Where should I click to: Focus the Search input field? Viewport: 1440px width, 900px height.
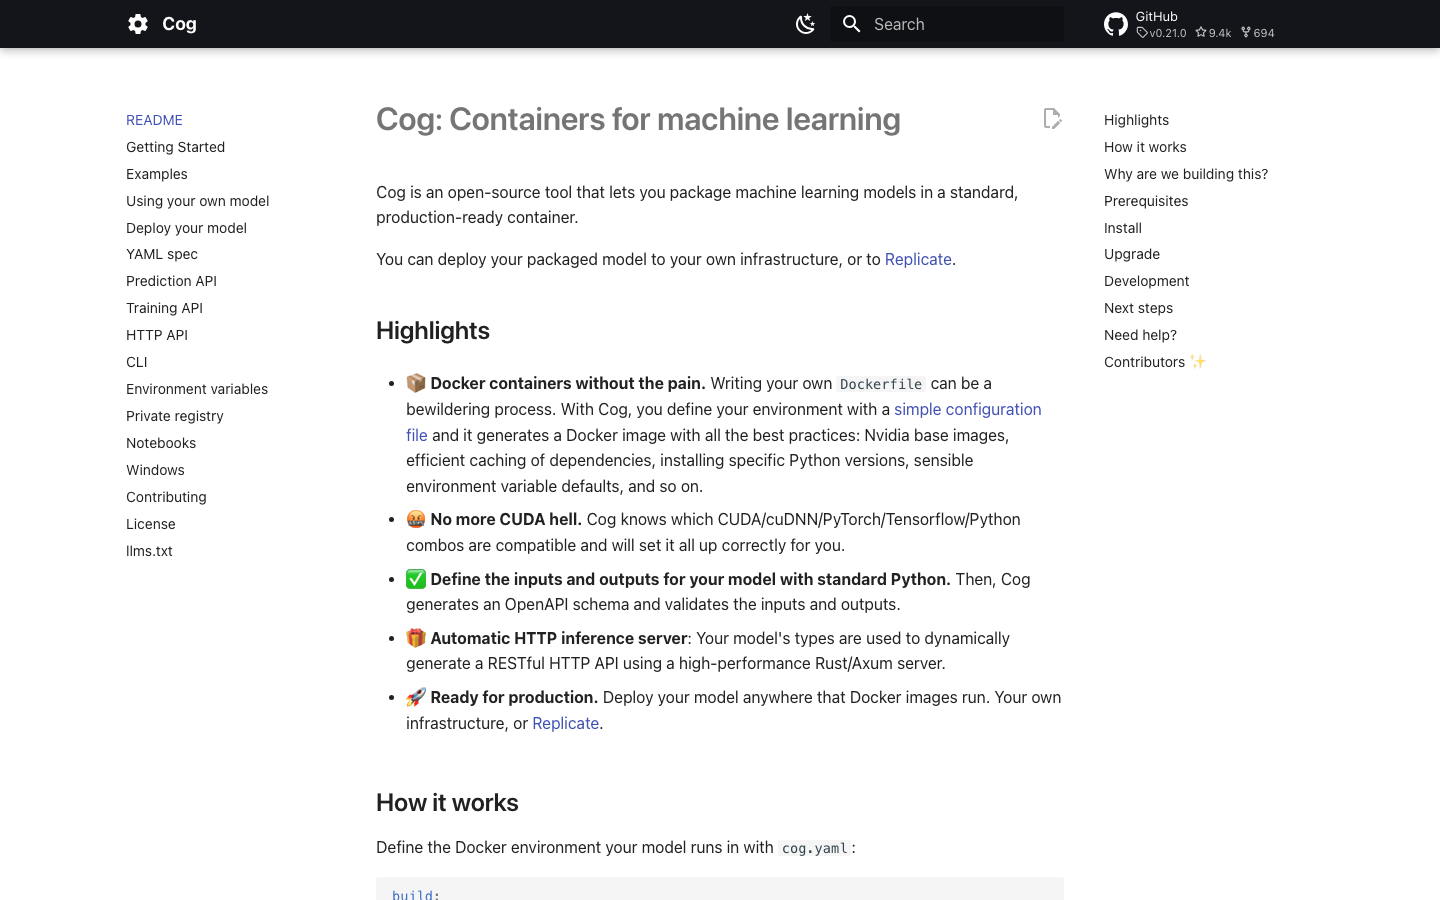click(x=947, y=24)
